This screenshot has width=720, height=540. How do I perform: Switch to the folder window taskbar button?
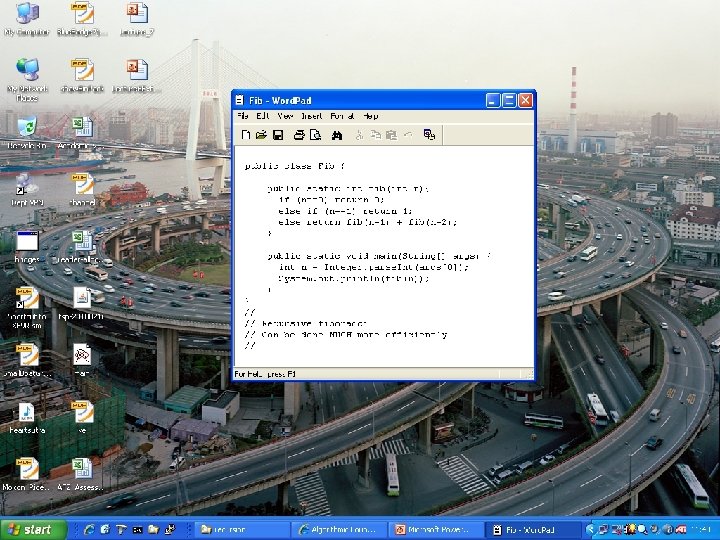[241, 530]
